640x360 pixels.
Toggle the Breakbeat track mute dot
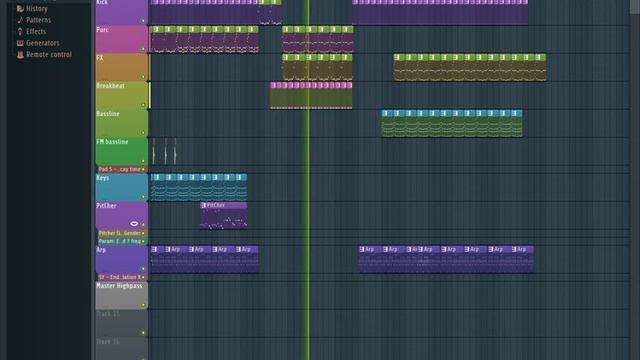143,105
